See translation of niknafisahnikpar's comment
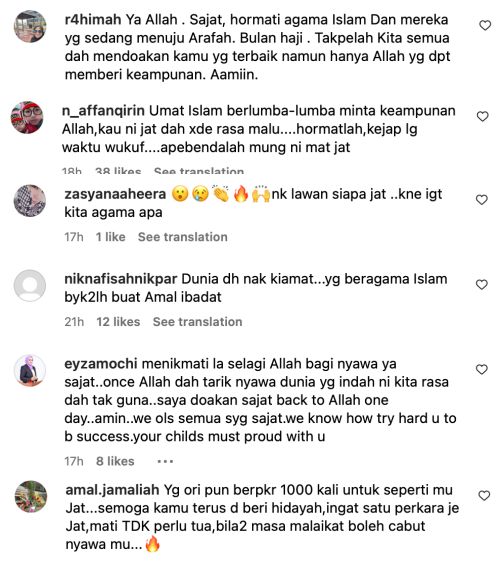Image resolution: width=500 pixels, height=562 pixels. 197,322
